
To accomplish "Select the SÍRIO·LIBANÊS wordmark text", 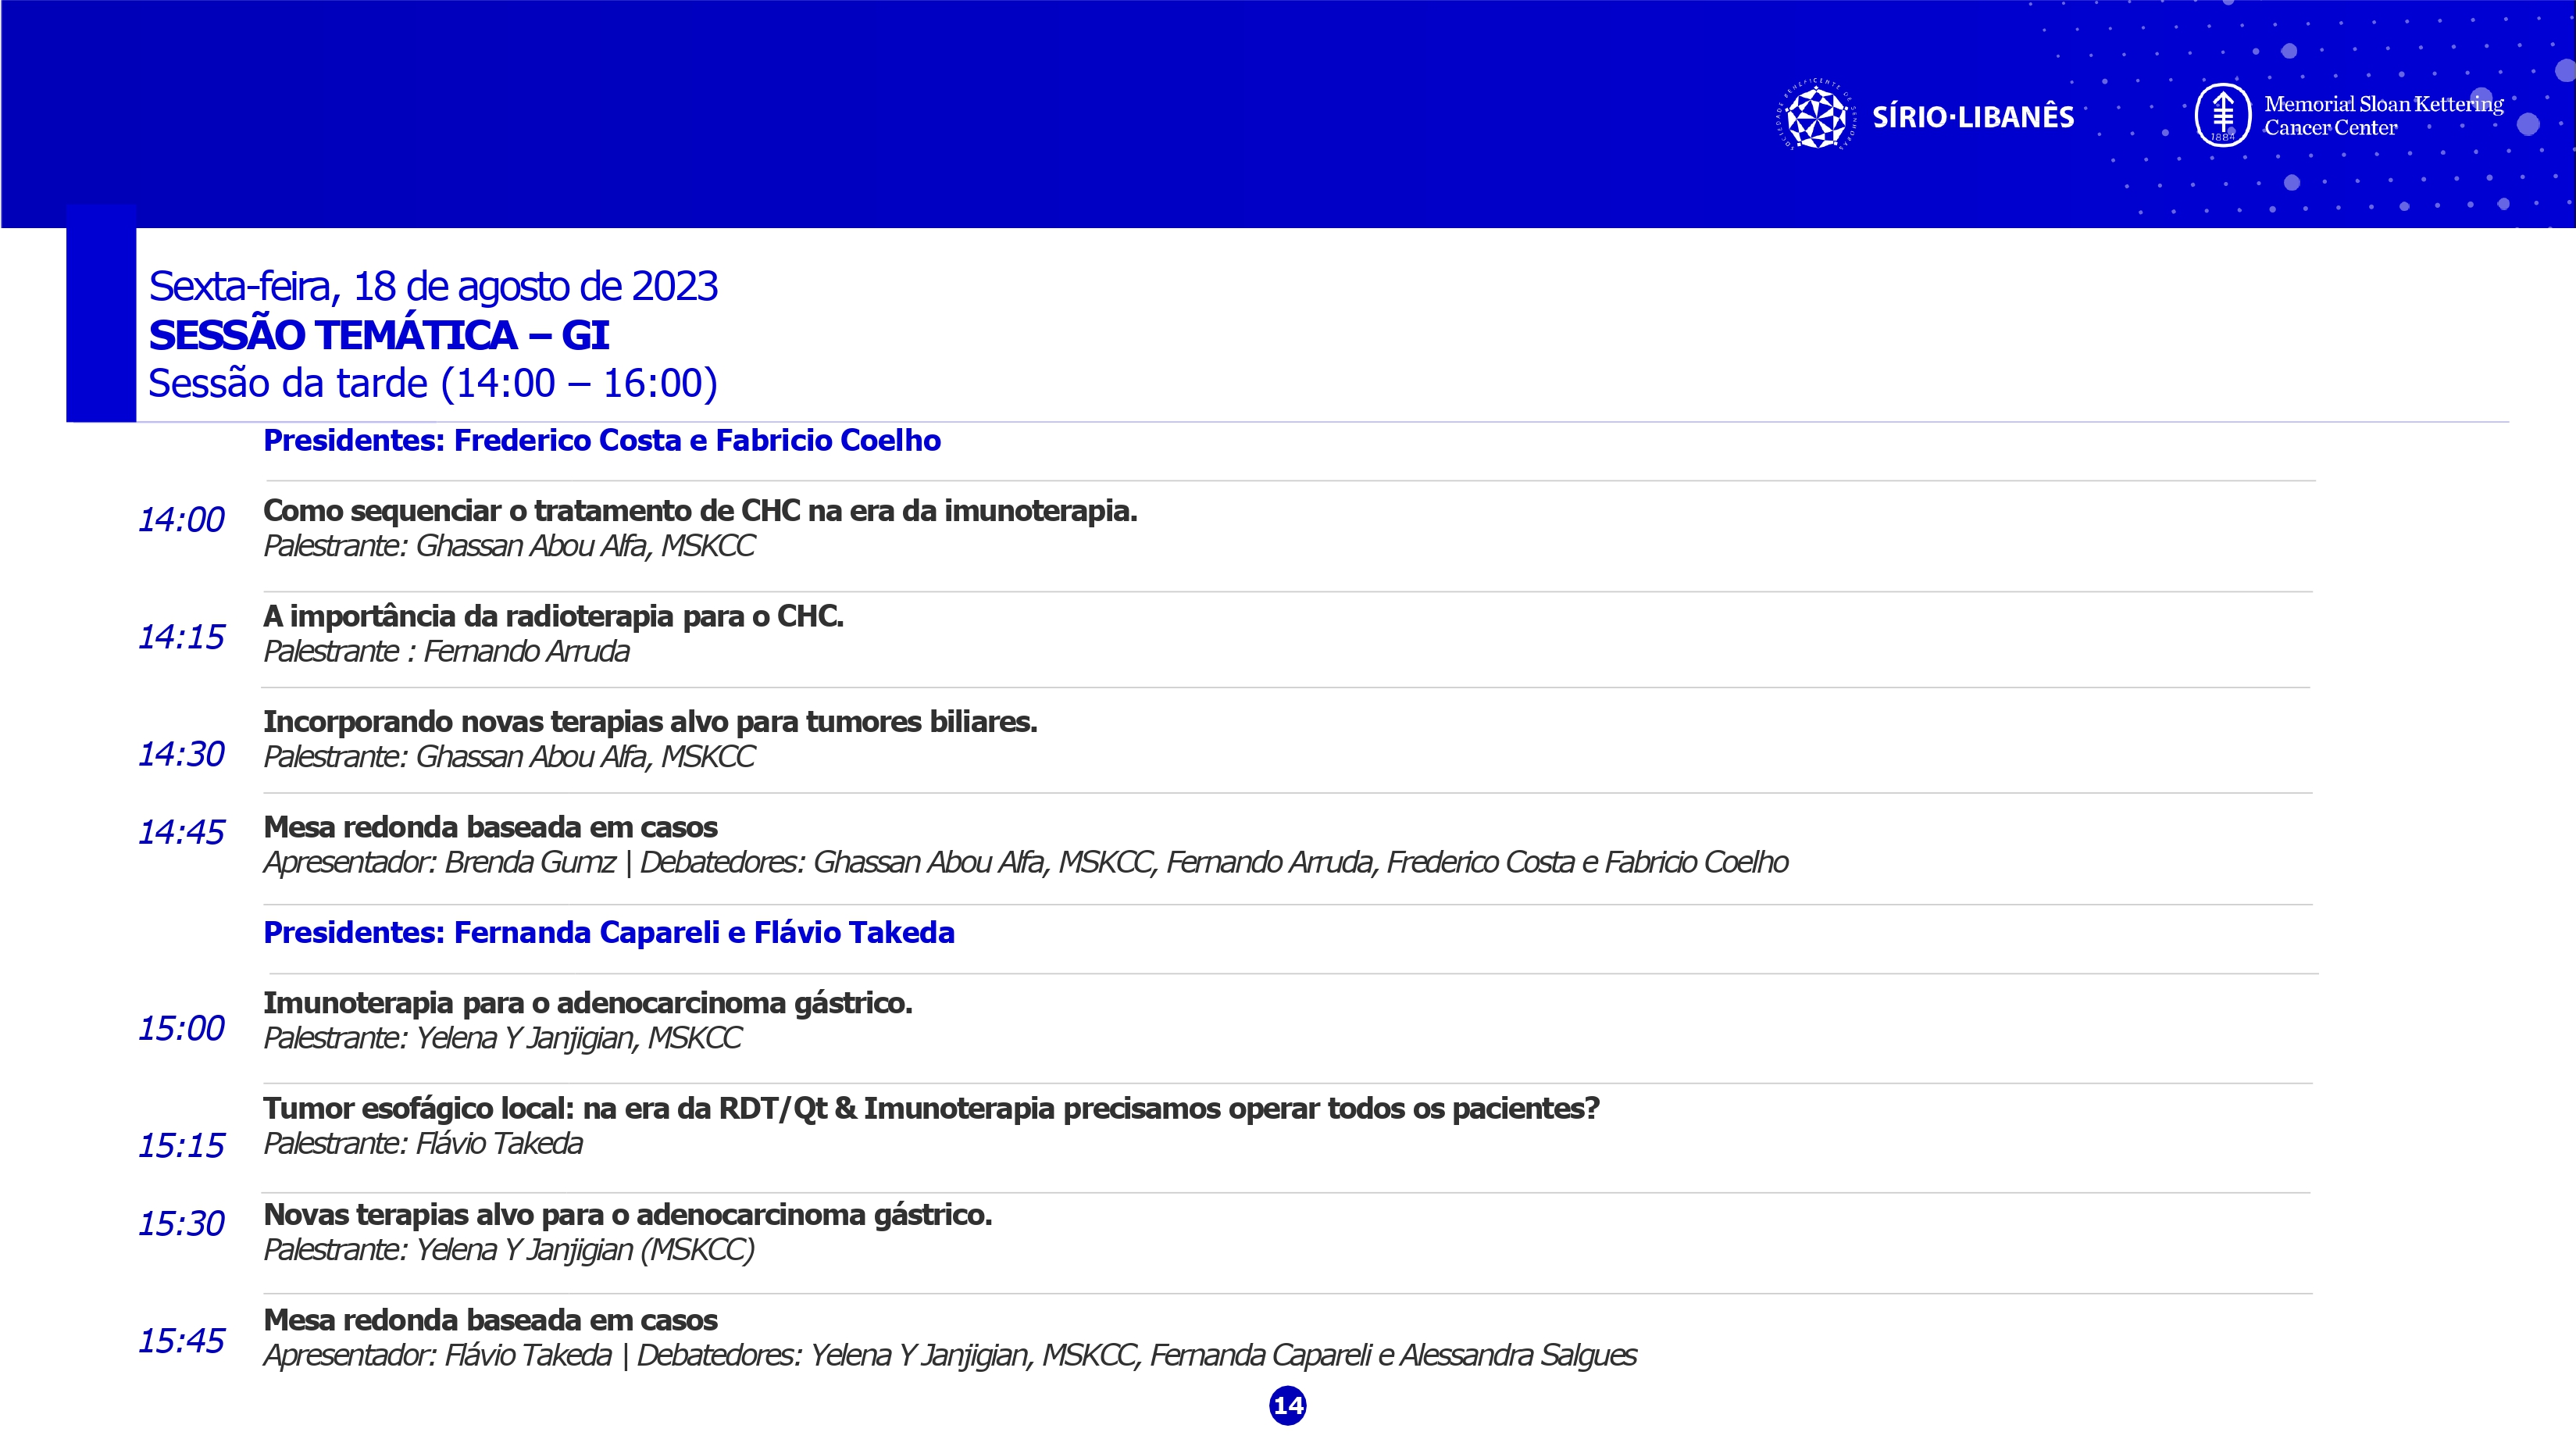I will click(1973, 117).
